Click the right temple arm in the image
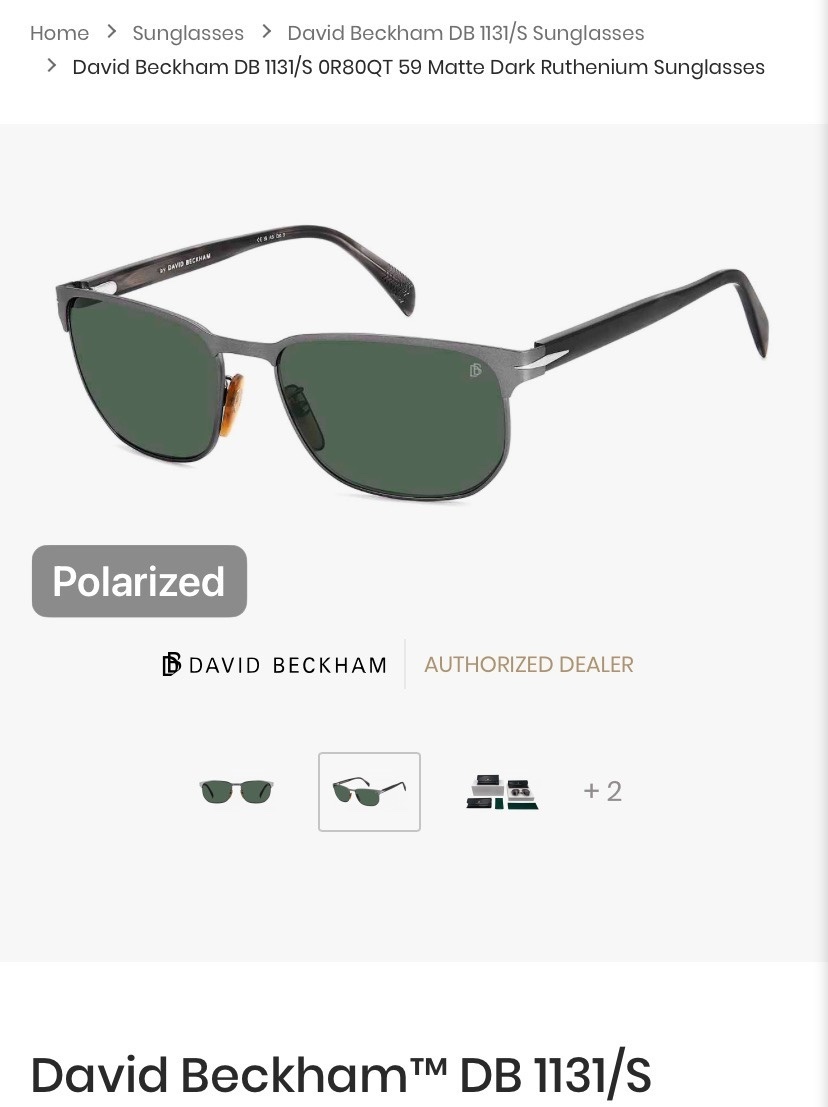Viewport: 828px width, 1107px height. pos(649,314)
